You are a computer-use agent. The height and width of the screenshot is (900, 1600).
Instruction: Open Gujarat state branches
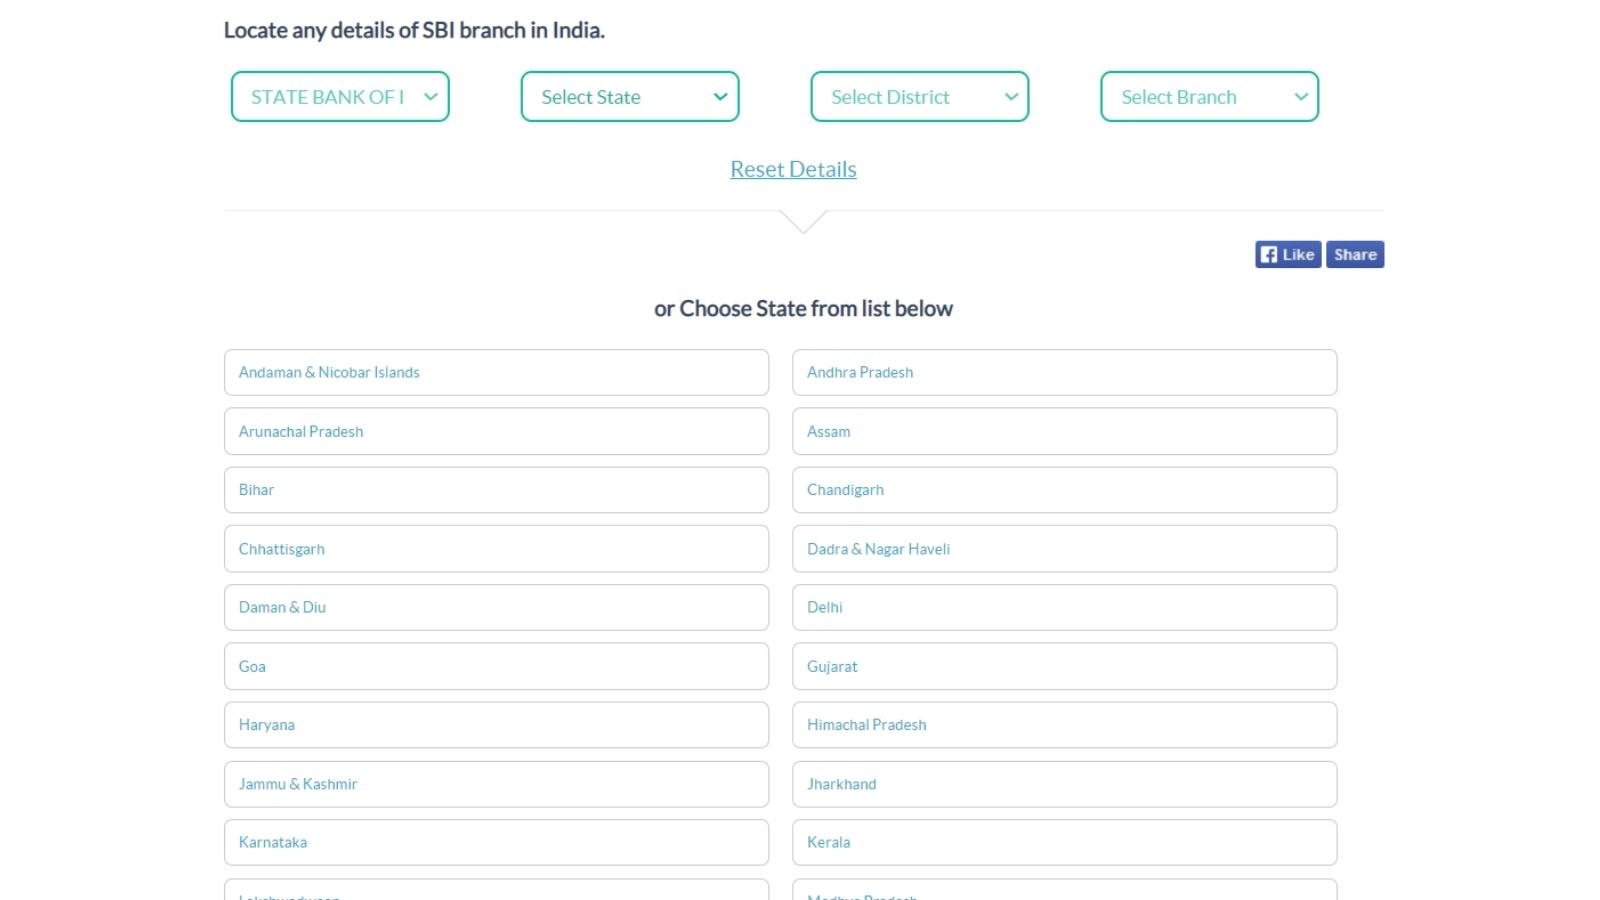(1065, 666)
